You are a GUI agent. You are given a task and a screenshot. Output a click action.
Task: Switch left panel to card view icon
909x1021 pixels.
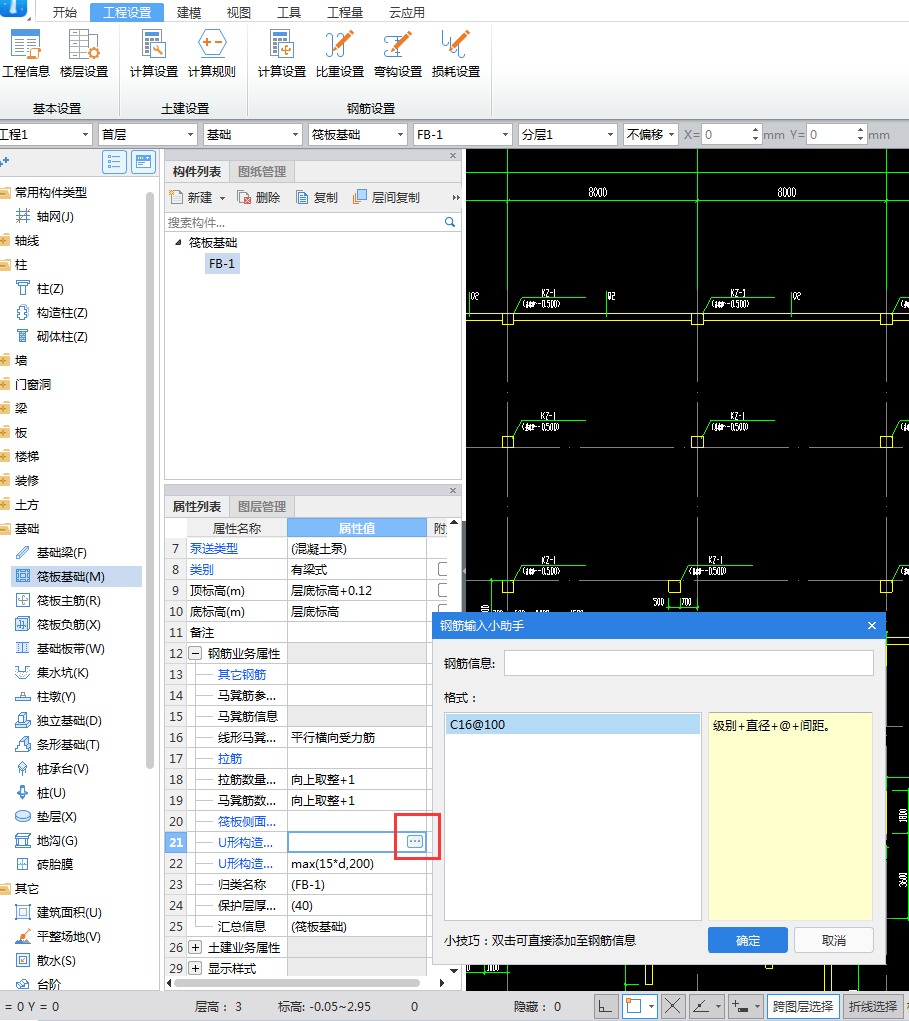[x=143, y=161]
